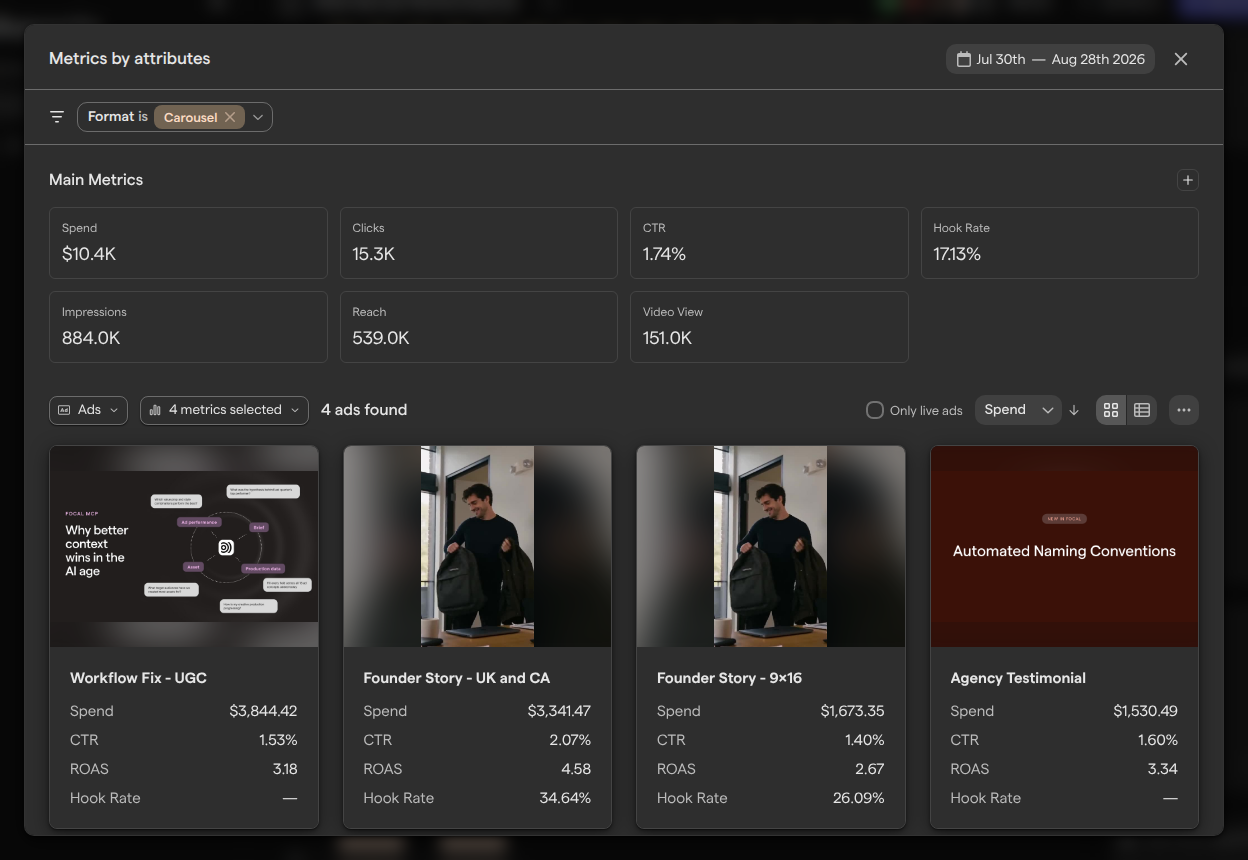Click the Main Metrics heading
The image size is (1248, 860).
tap(96, 180)
